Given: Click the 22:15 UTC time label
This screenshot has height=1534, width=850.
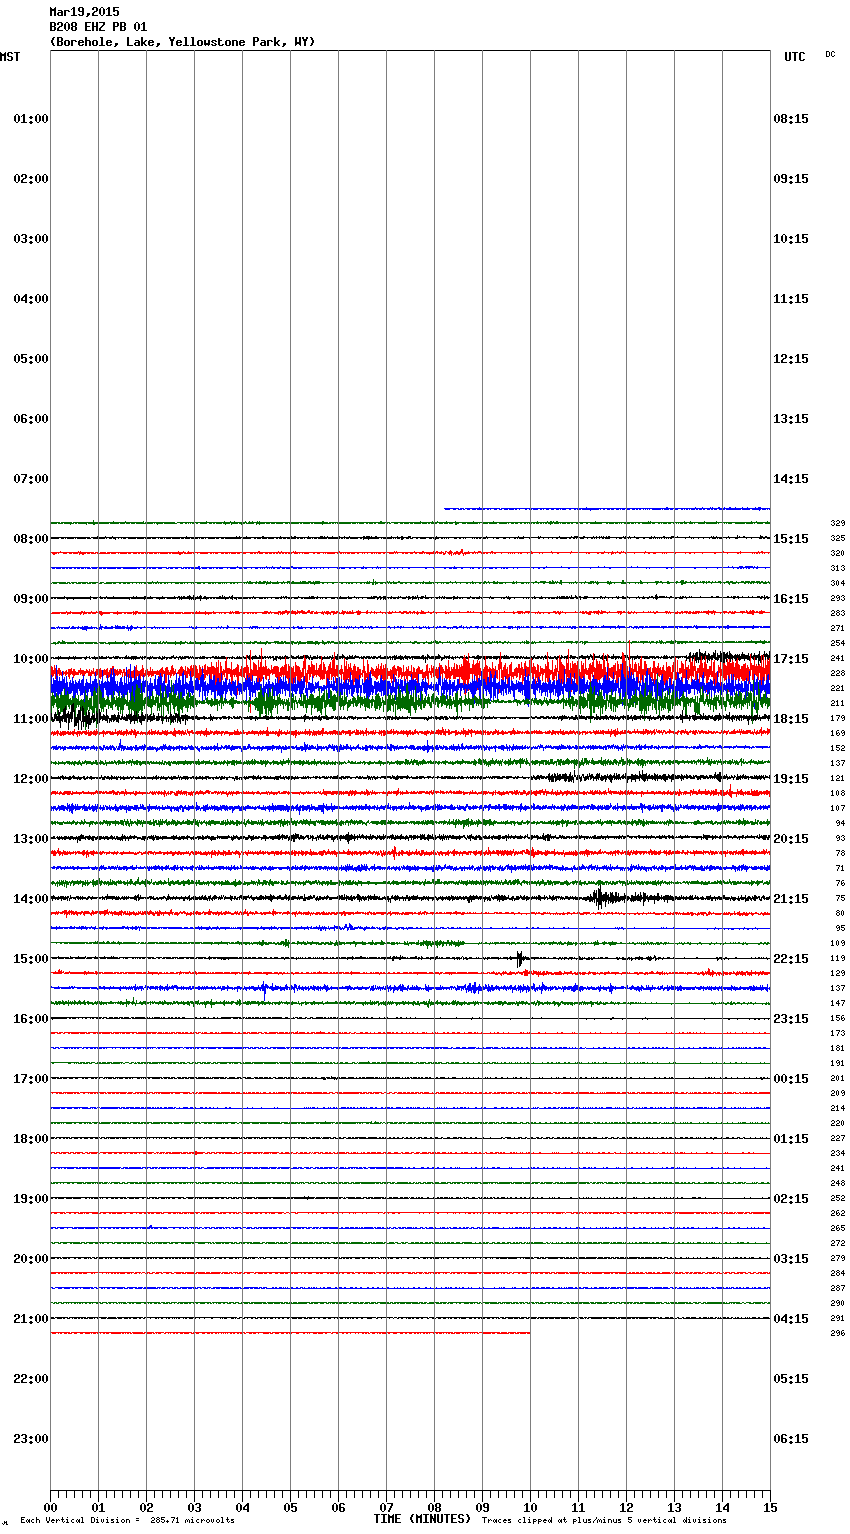Looking at the screenshot, I should pos(791,959).
